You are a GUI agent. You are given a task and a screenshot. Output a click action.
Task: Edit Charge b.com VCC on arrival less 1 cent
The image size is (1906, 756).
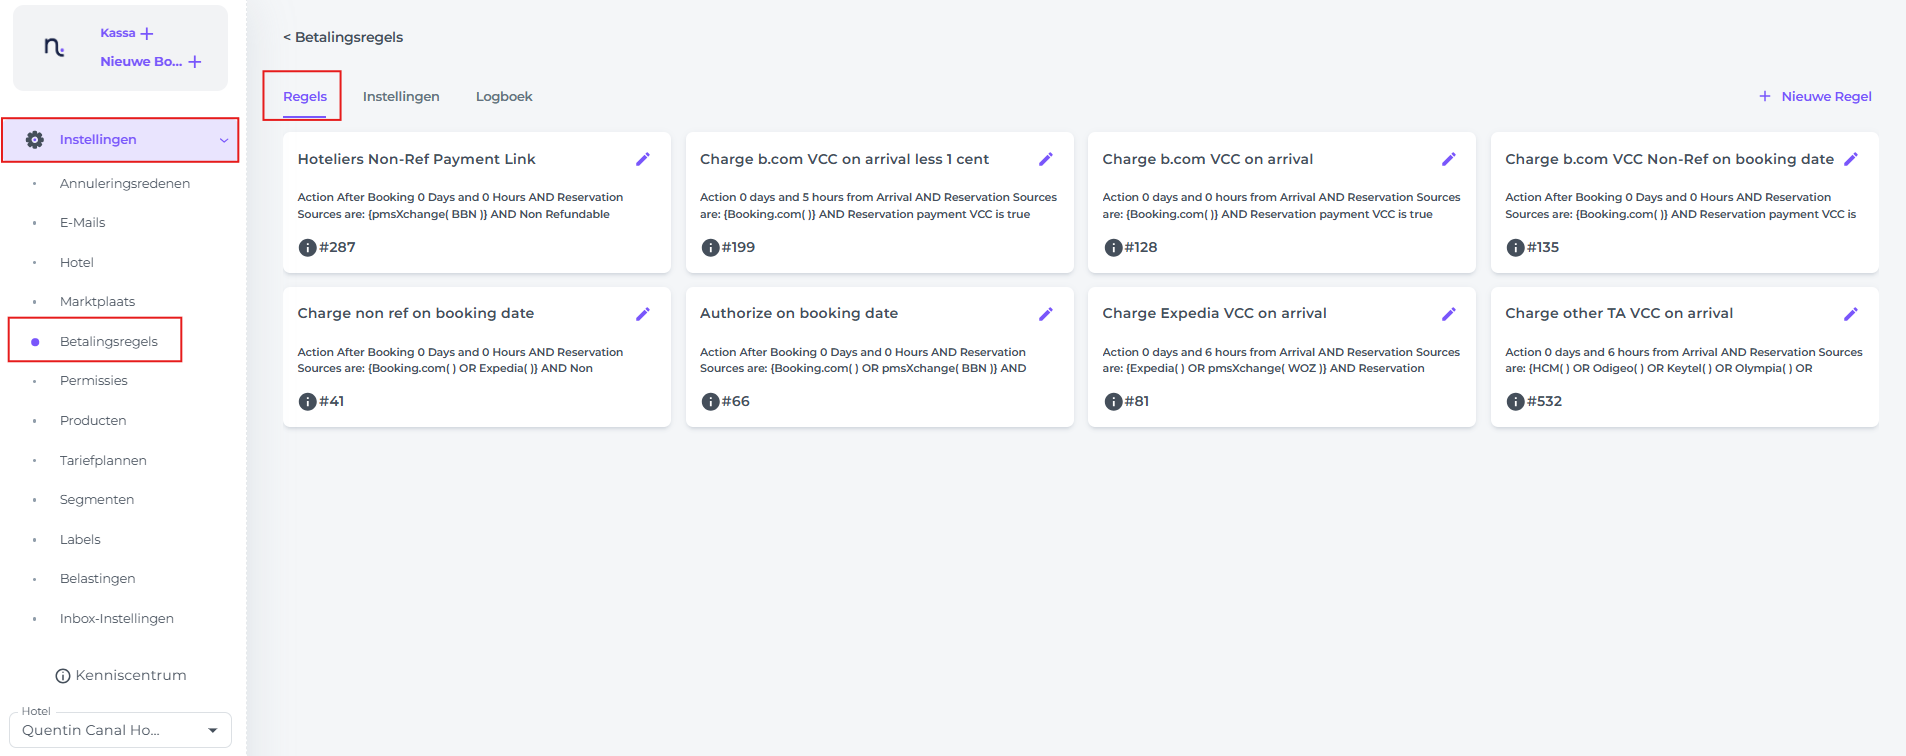pyautogui.click(x=1045, y=159)
